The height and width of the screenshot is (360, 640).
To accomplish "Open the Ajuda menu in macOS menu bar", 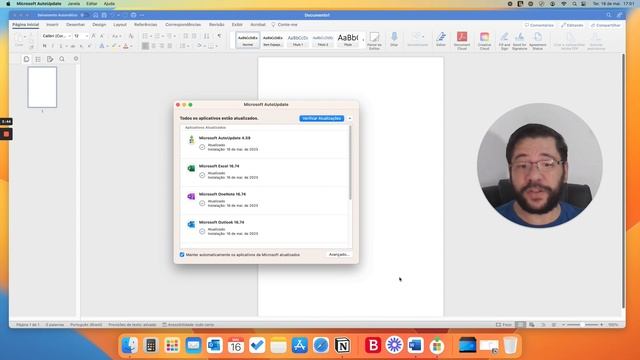I will 109,4.
